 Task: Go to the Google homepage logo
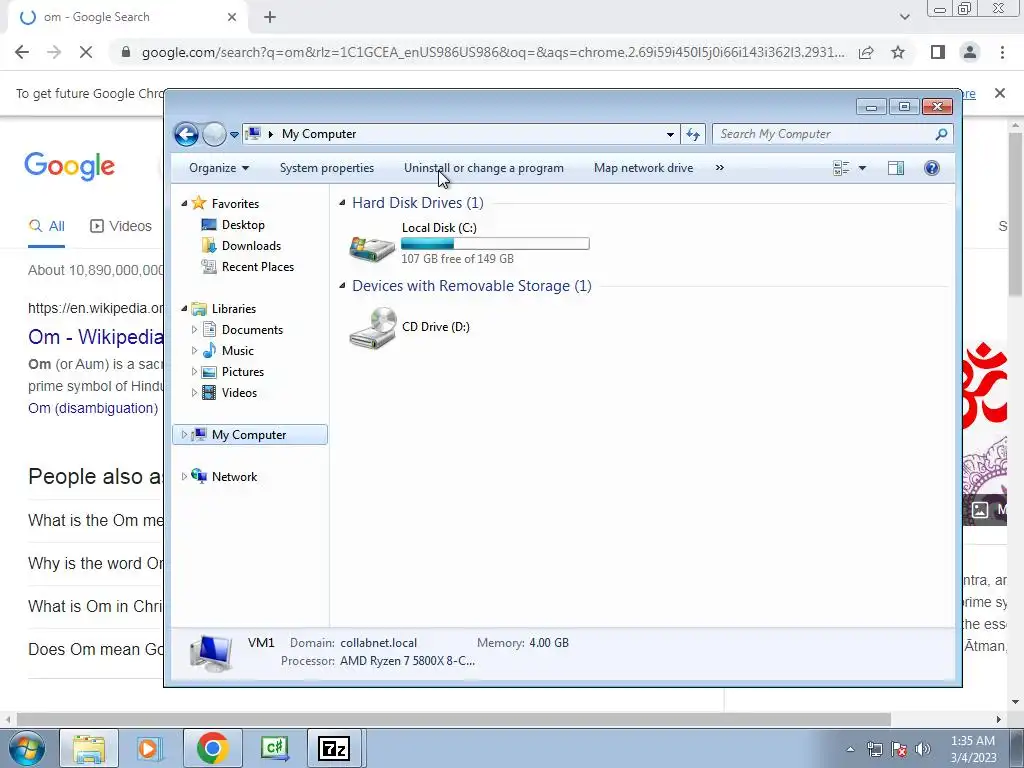click(x=70, y=167)
